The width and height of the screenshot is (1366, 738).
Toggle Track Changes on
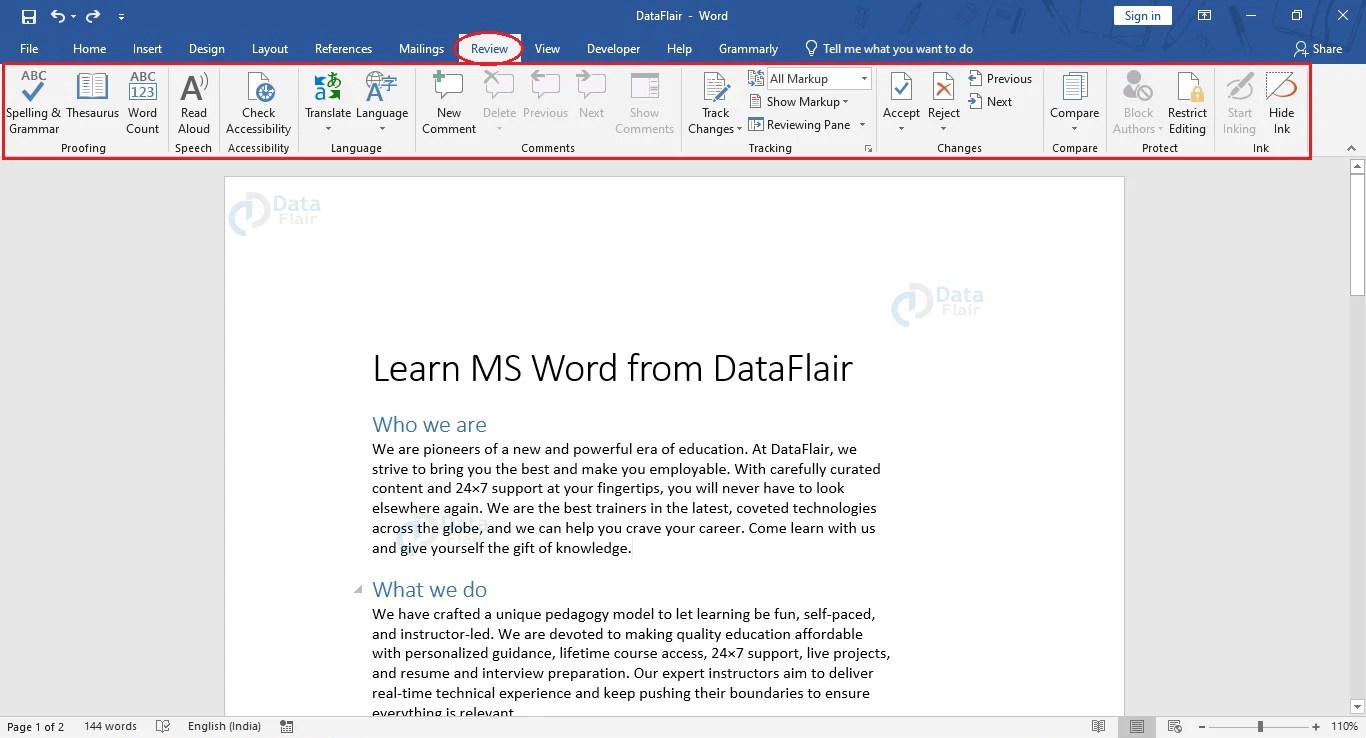(x=713, y=100)
